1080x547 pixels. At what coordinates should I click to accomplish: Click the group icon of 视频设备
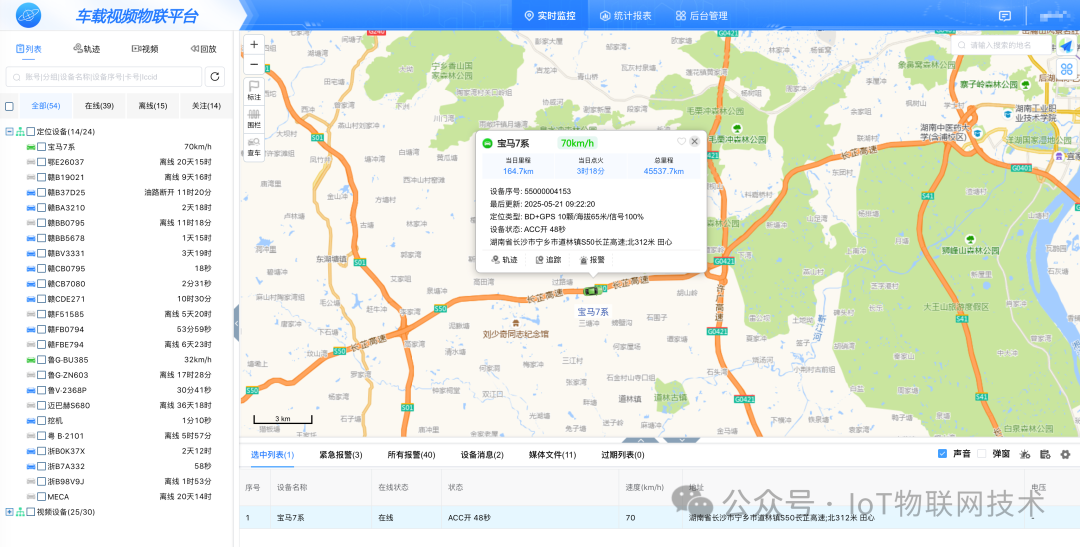pos(20,512)
